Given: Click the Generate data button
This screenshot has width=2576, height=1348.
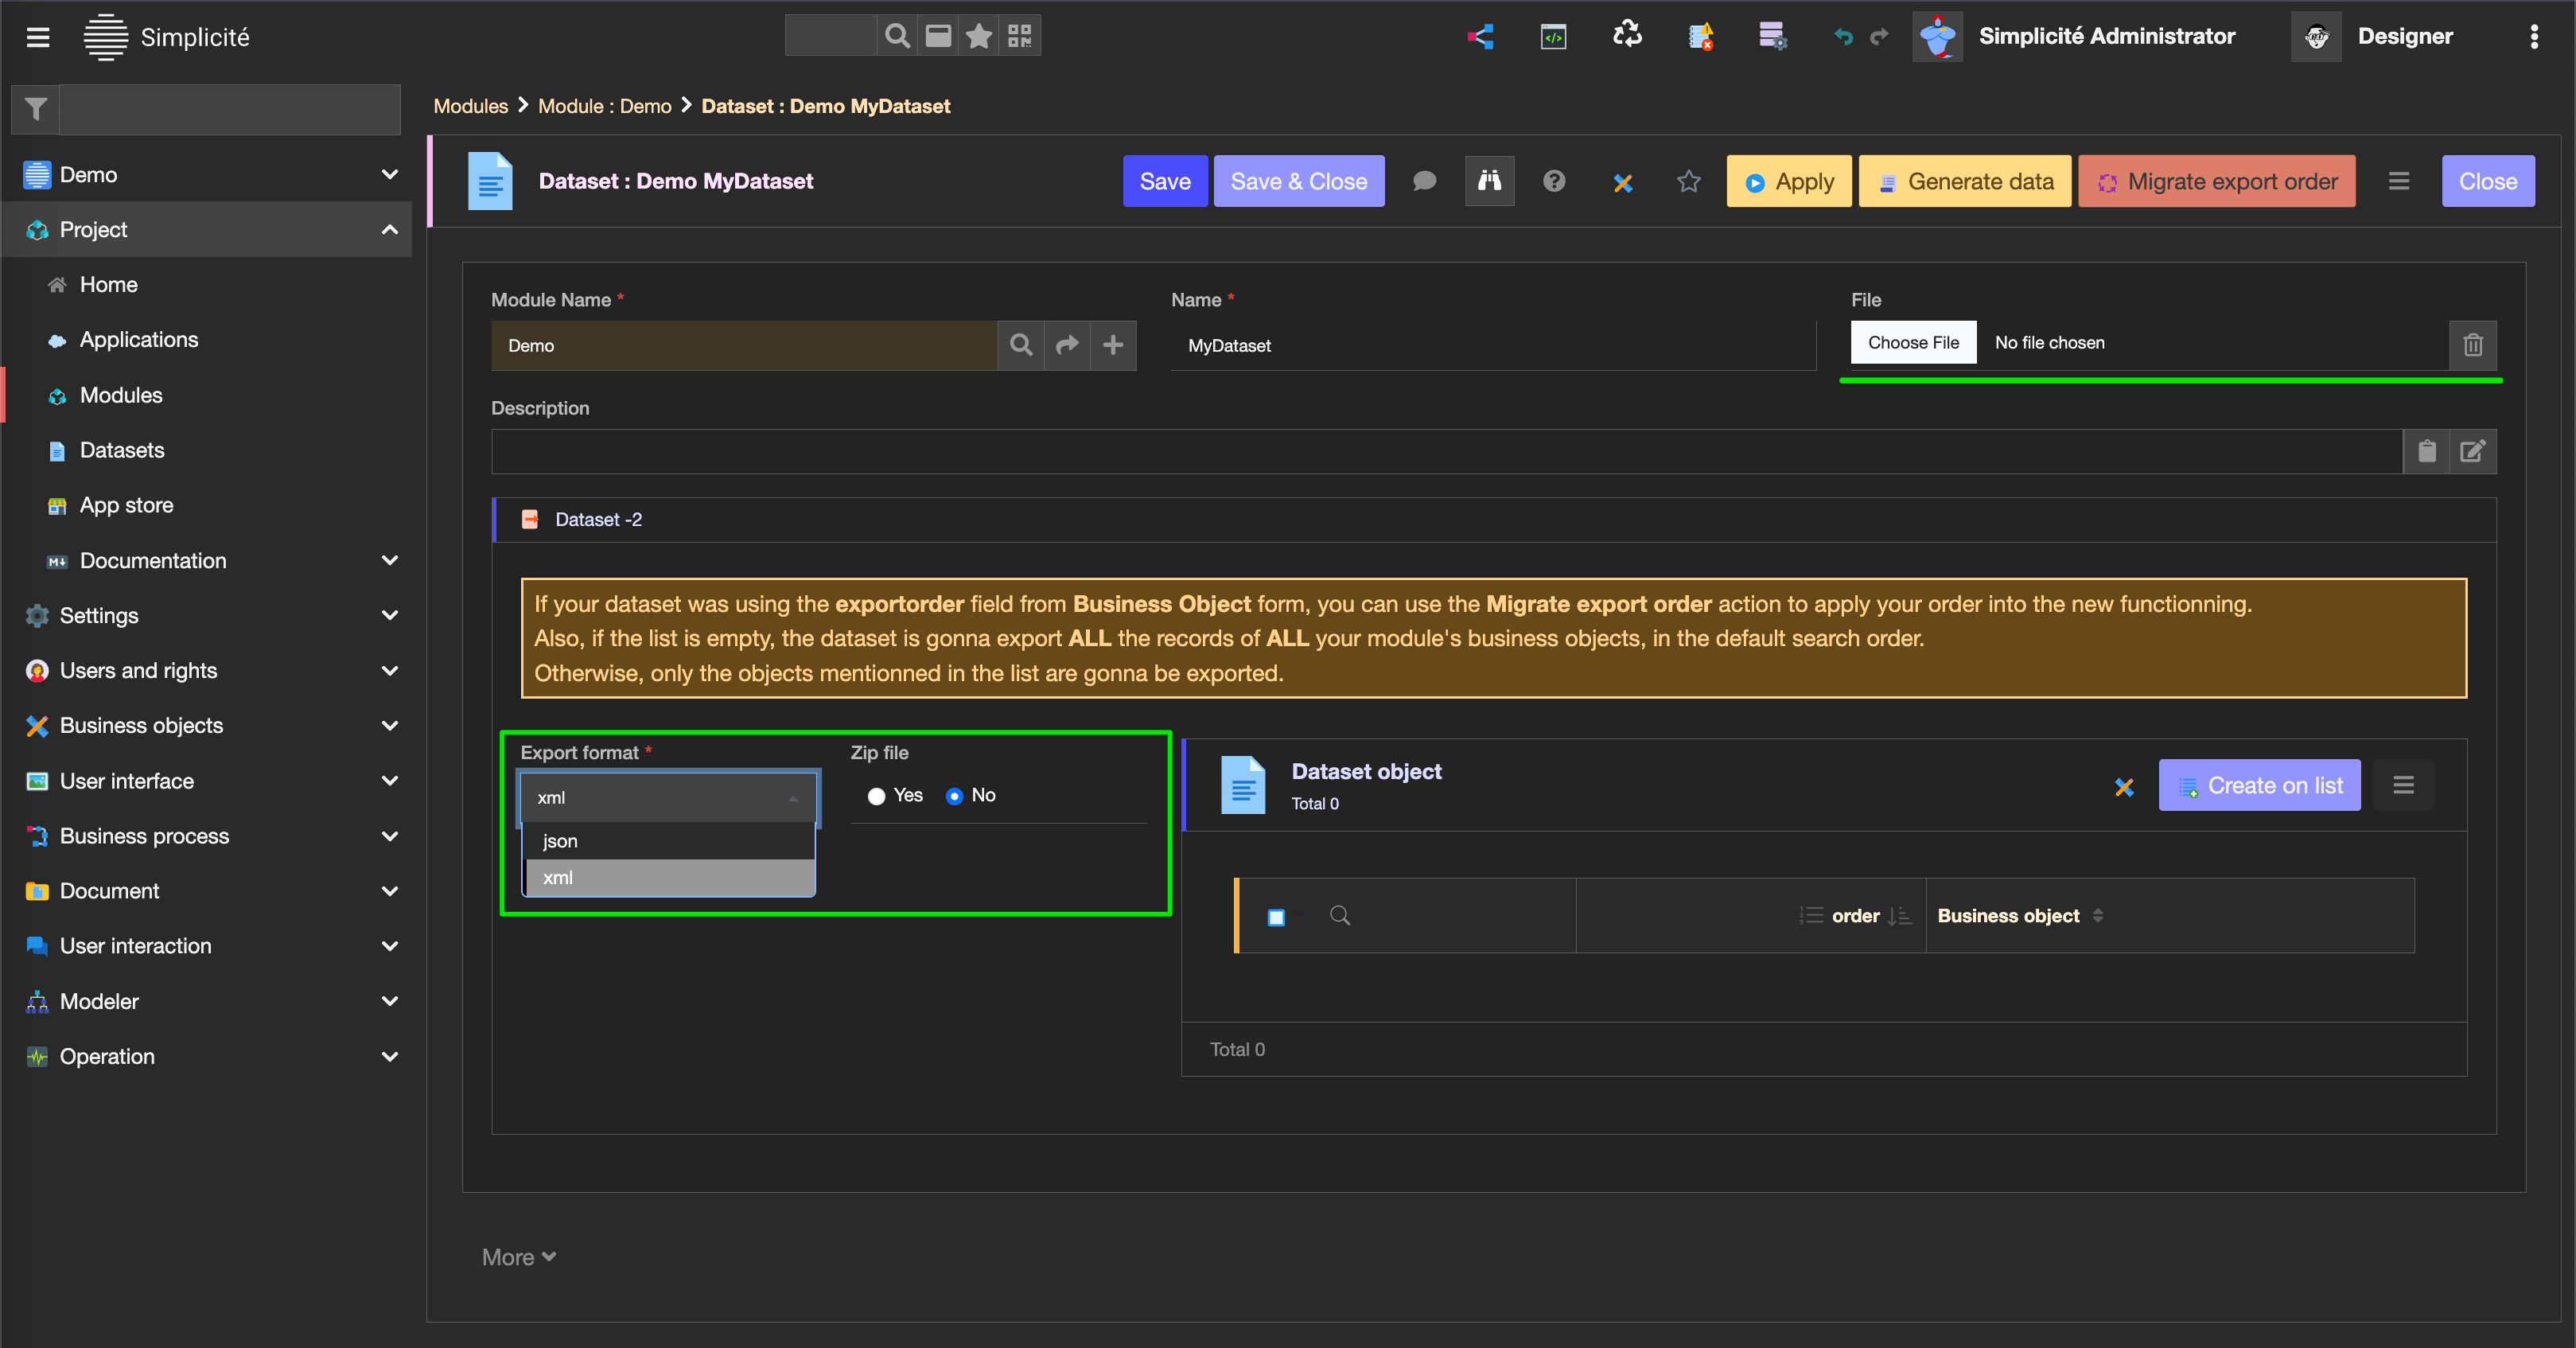Looking at the screenshot, I should [1964, 181].
